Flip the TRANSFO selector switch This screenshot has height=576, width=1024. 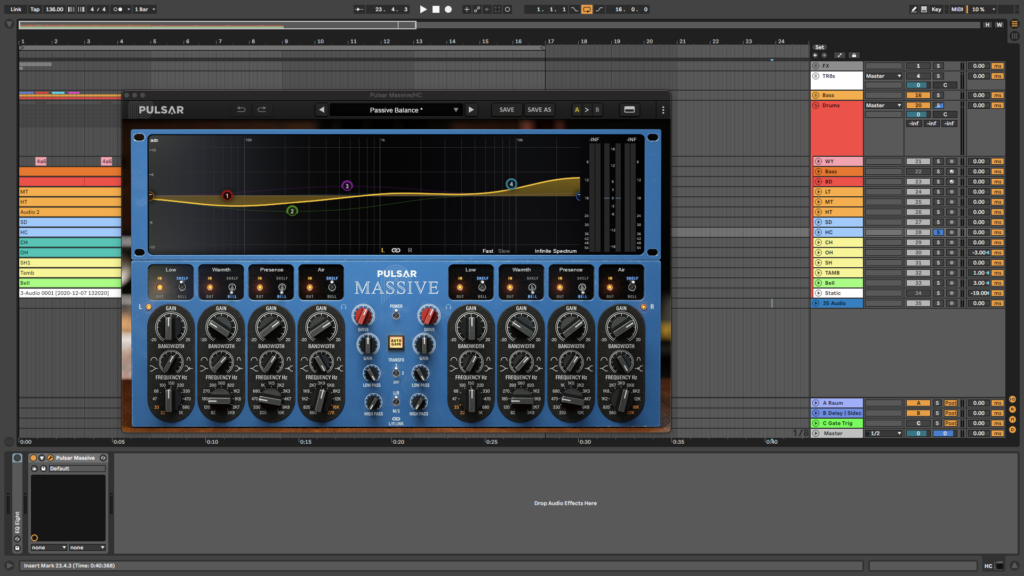click(x=396, y=372)
